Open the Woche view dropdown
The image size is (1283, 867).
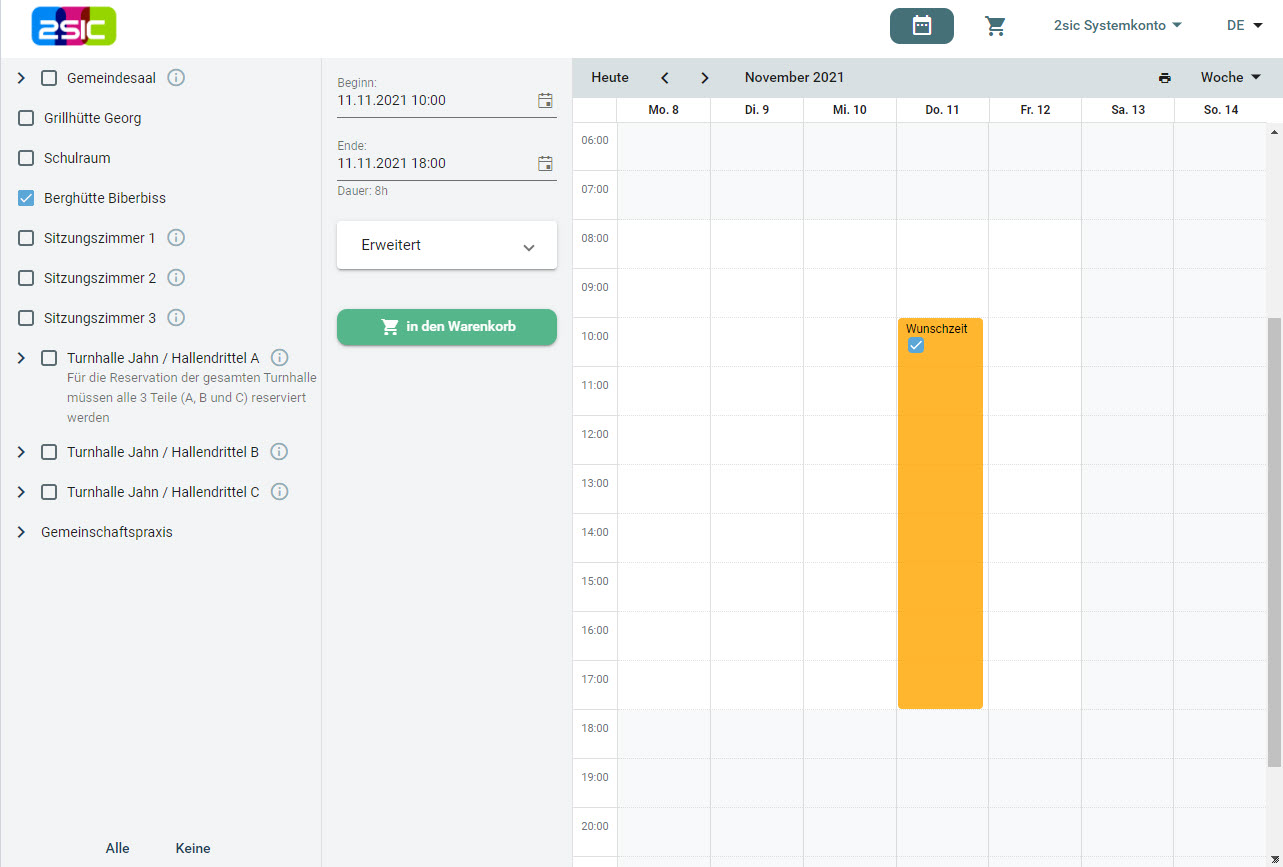[1230, 78]
